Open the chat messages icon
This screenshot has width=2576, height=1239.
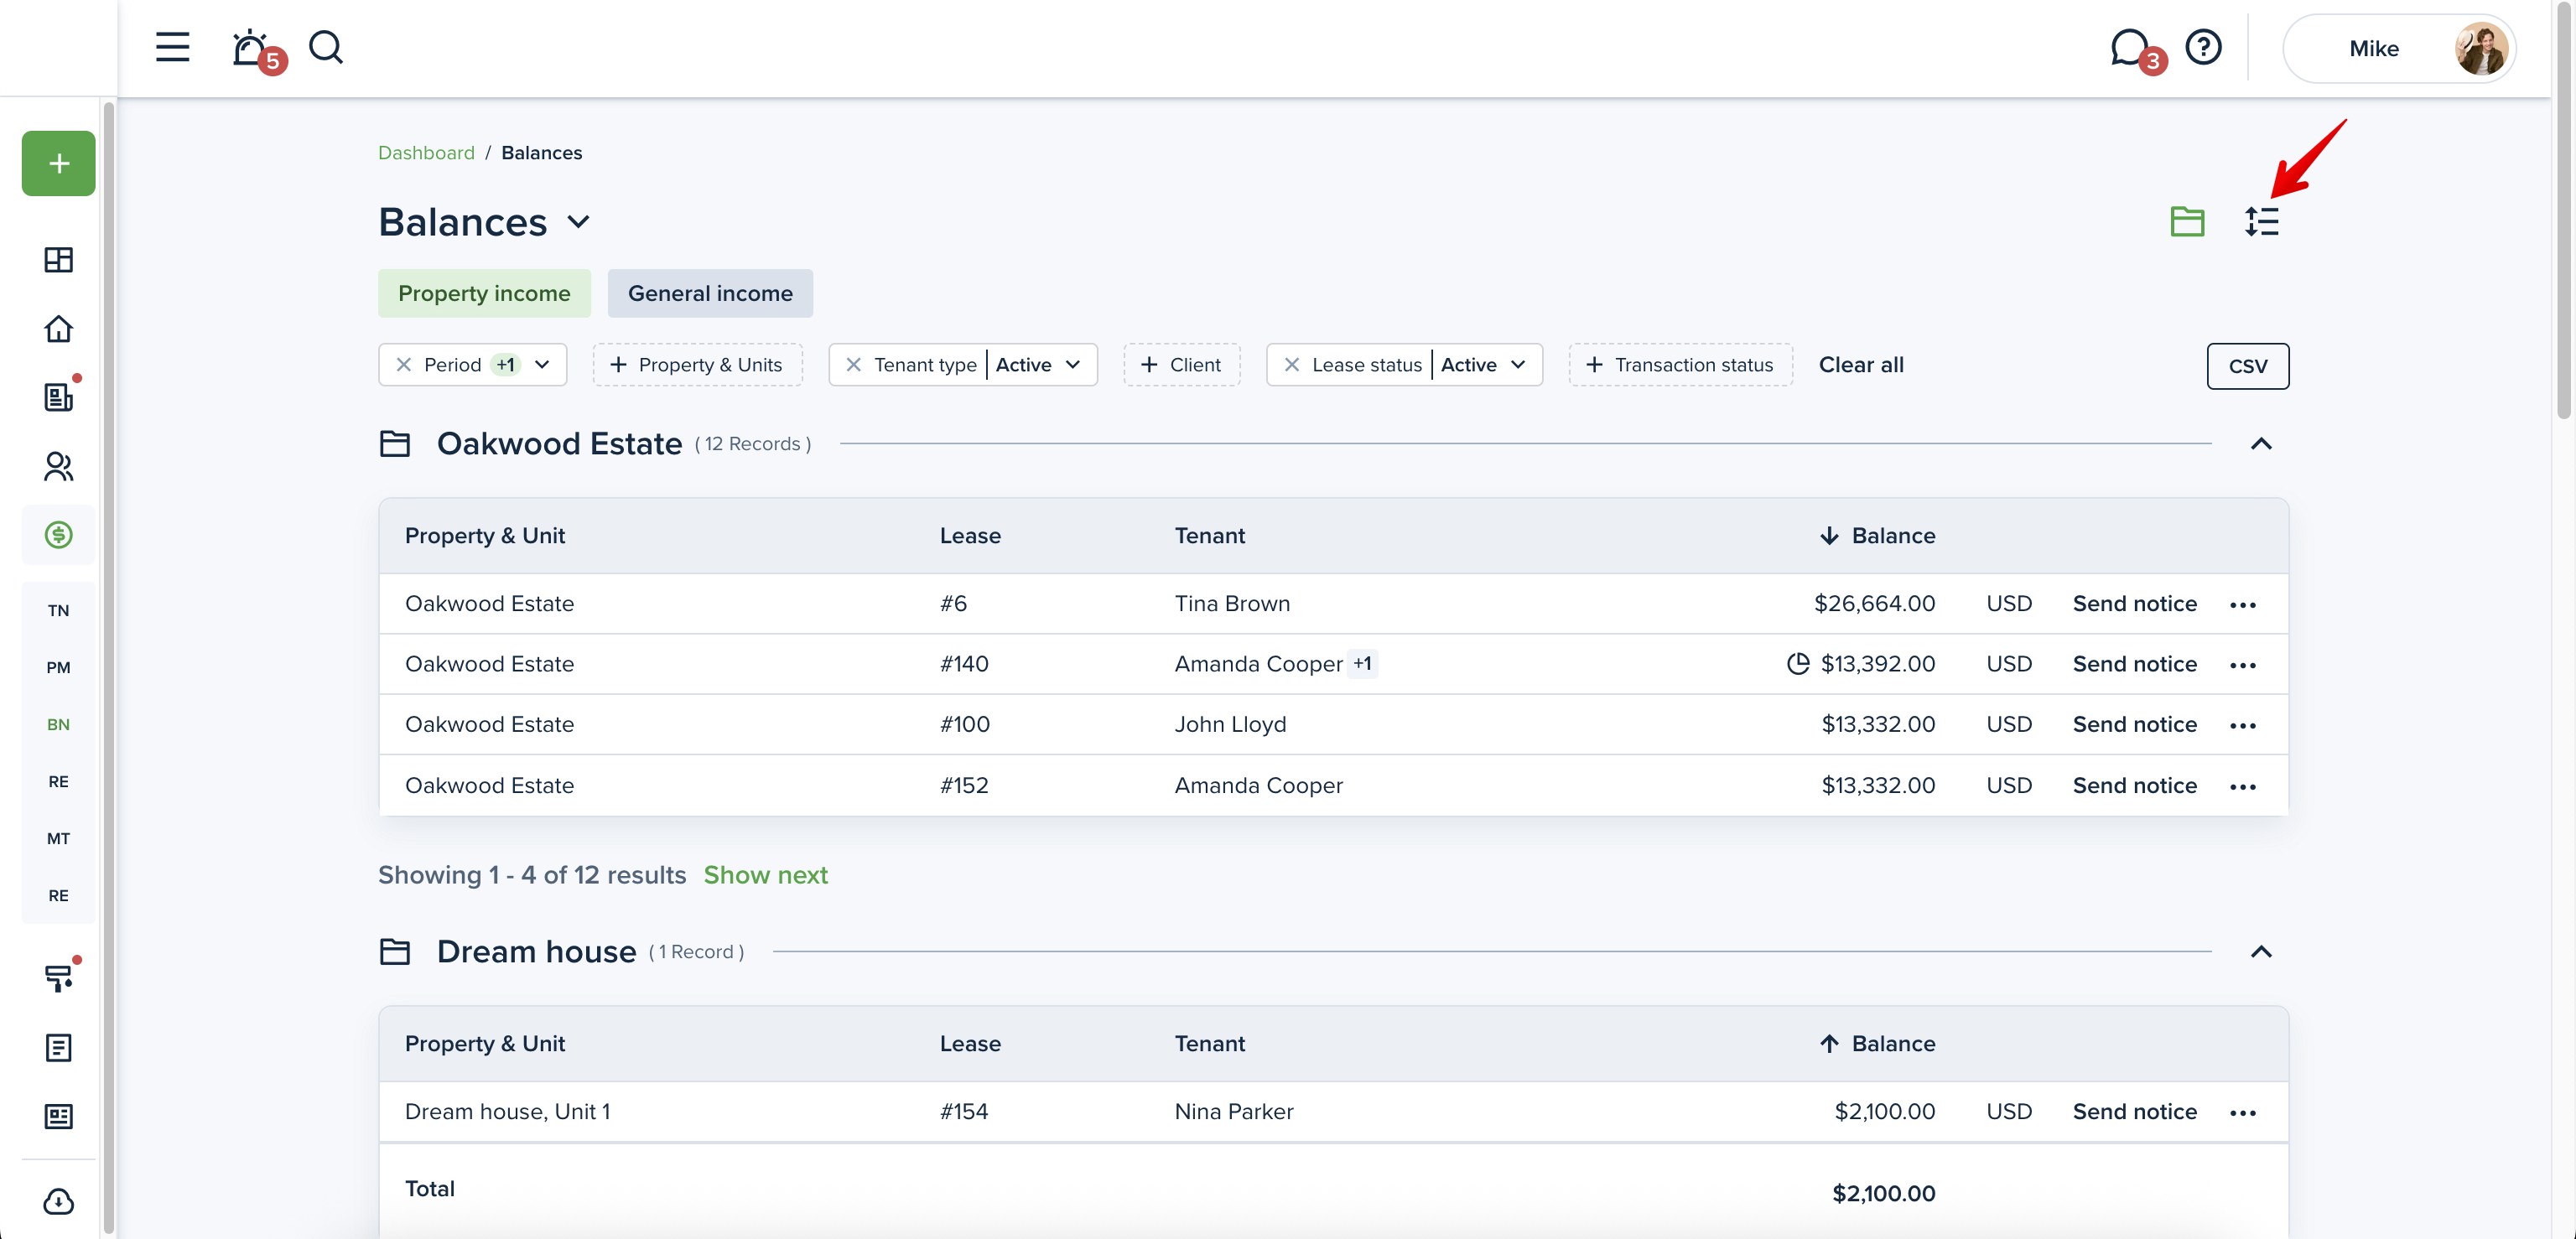tap(2128, 47)
